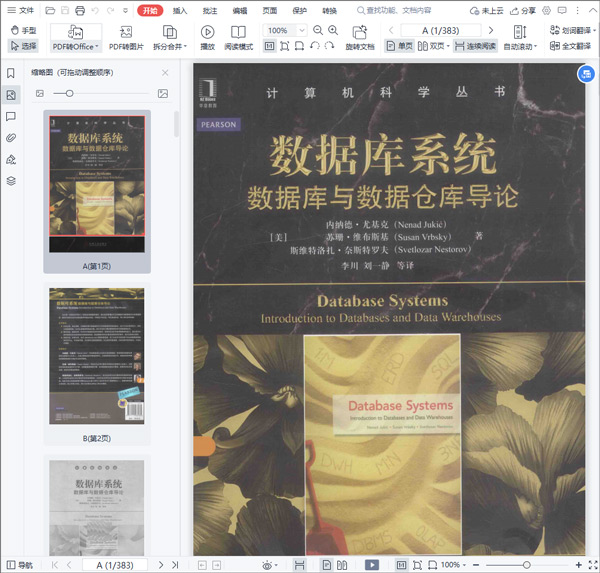Viewport: 600px width, 573px height.
Task: Click the fit width icon in ribbon
Action: 299,46
